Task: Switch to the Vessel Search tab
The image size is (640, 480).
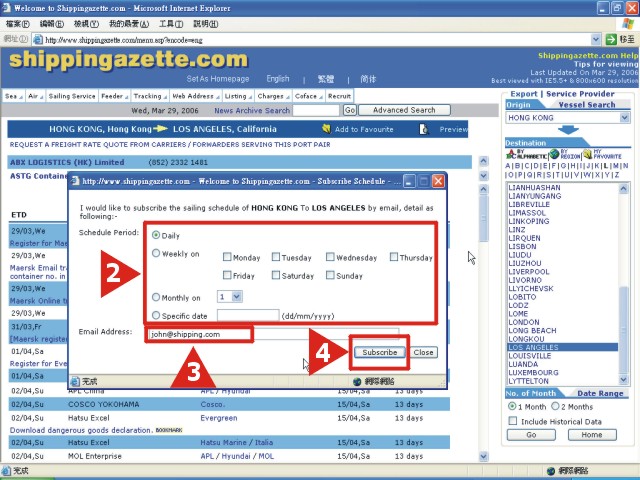Action: (x=587, y=105)
